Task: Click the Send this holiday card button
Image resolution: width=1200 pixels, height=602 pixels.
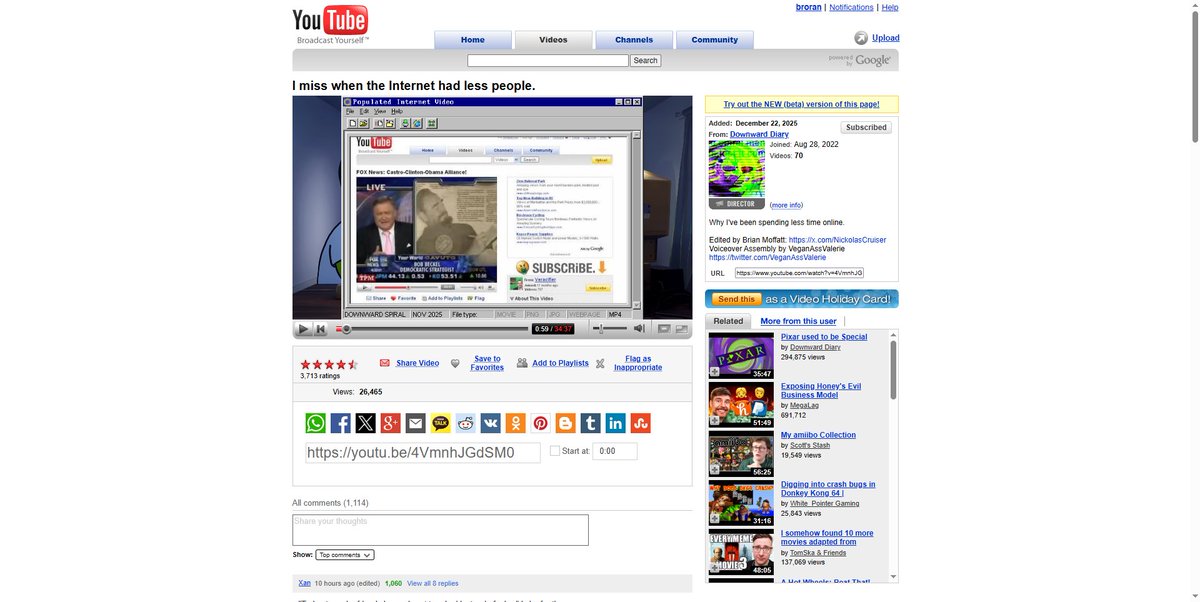Action: [x=735, y=299]
